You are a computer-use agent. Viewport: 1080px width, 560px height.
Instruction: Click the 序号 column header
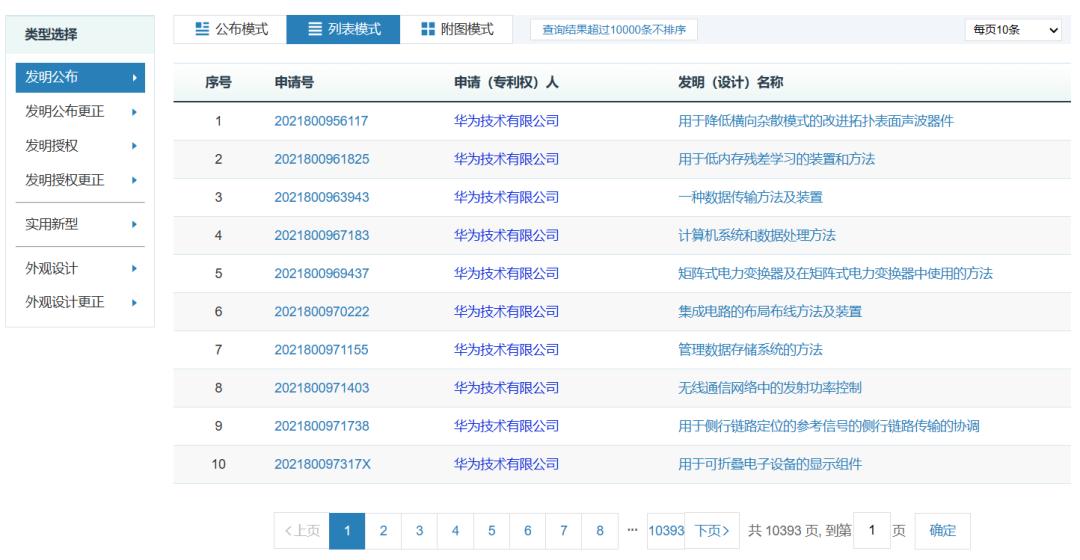point(218,83)
